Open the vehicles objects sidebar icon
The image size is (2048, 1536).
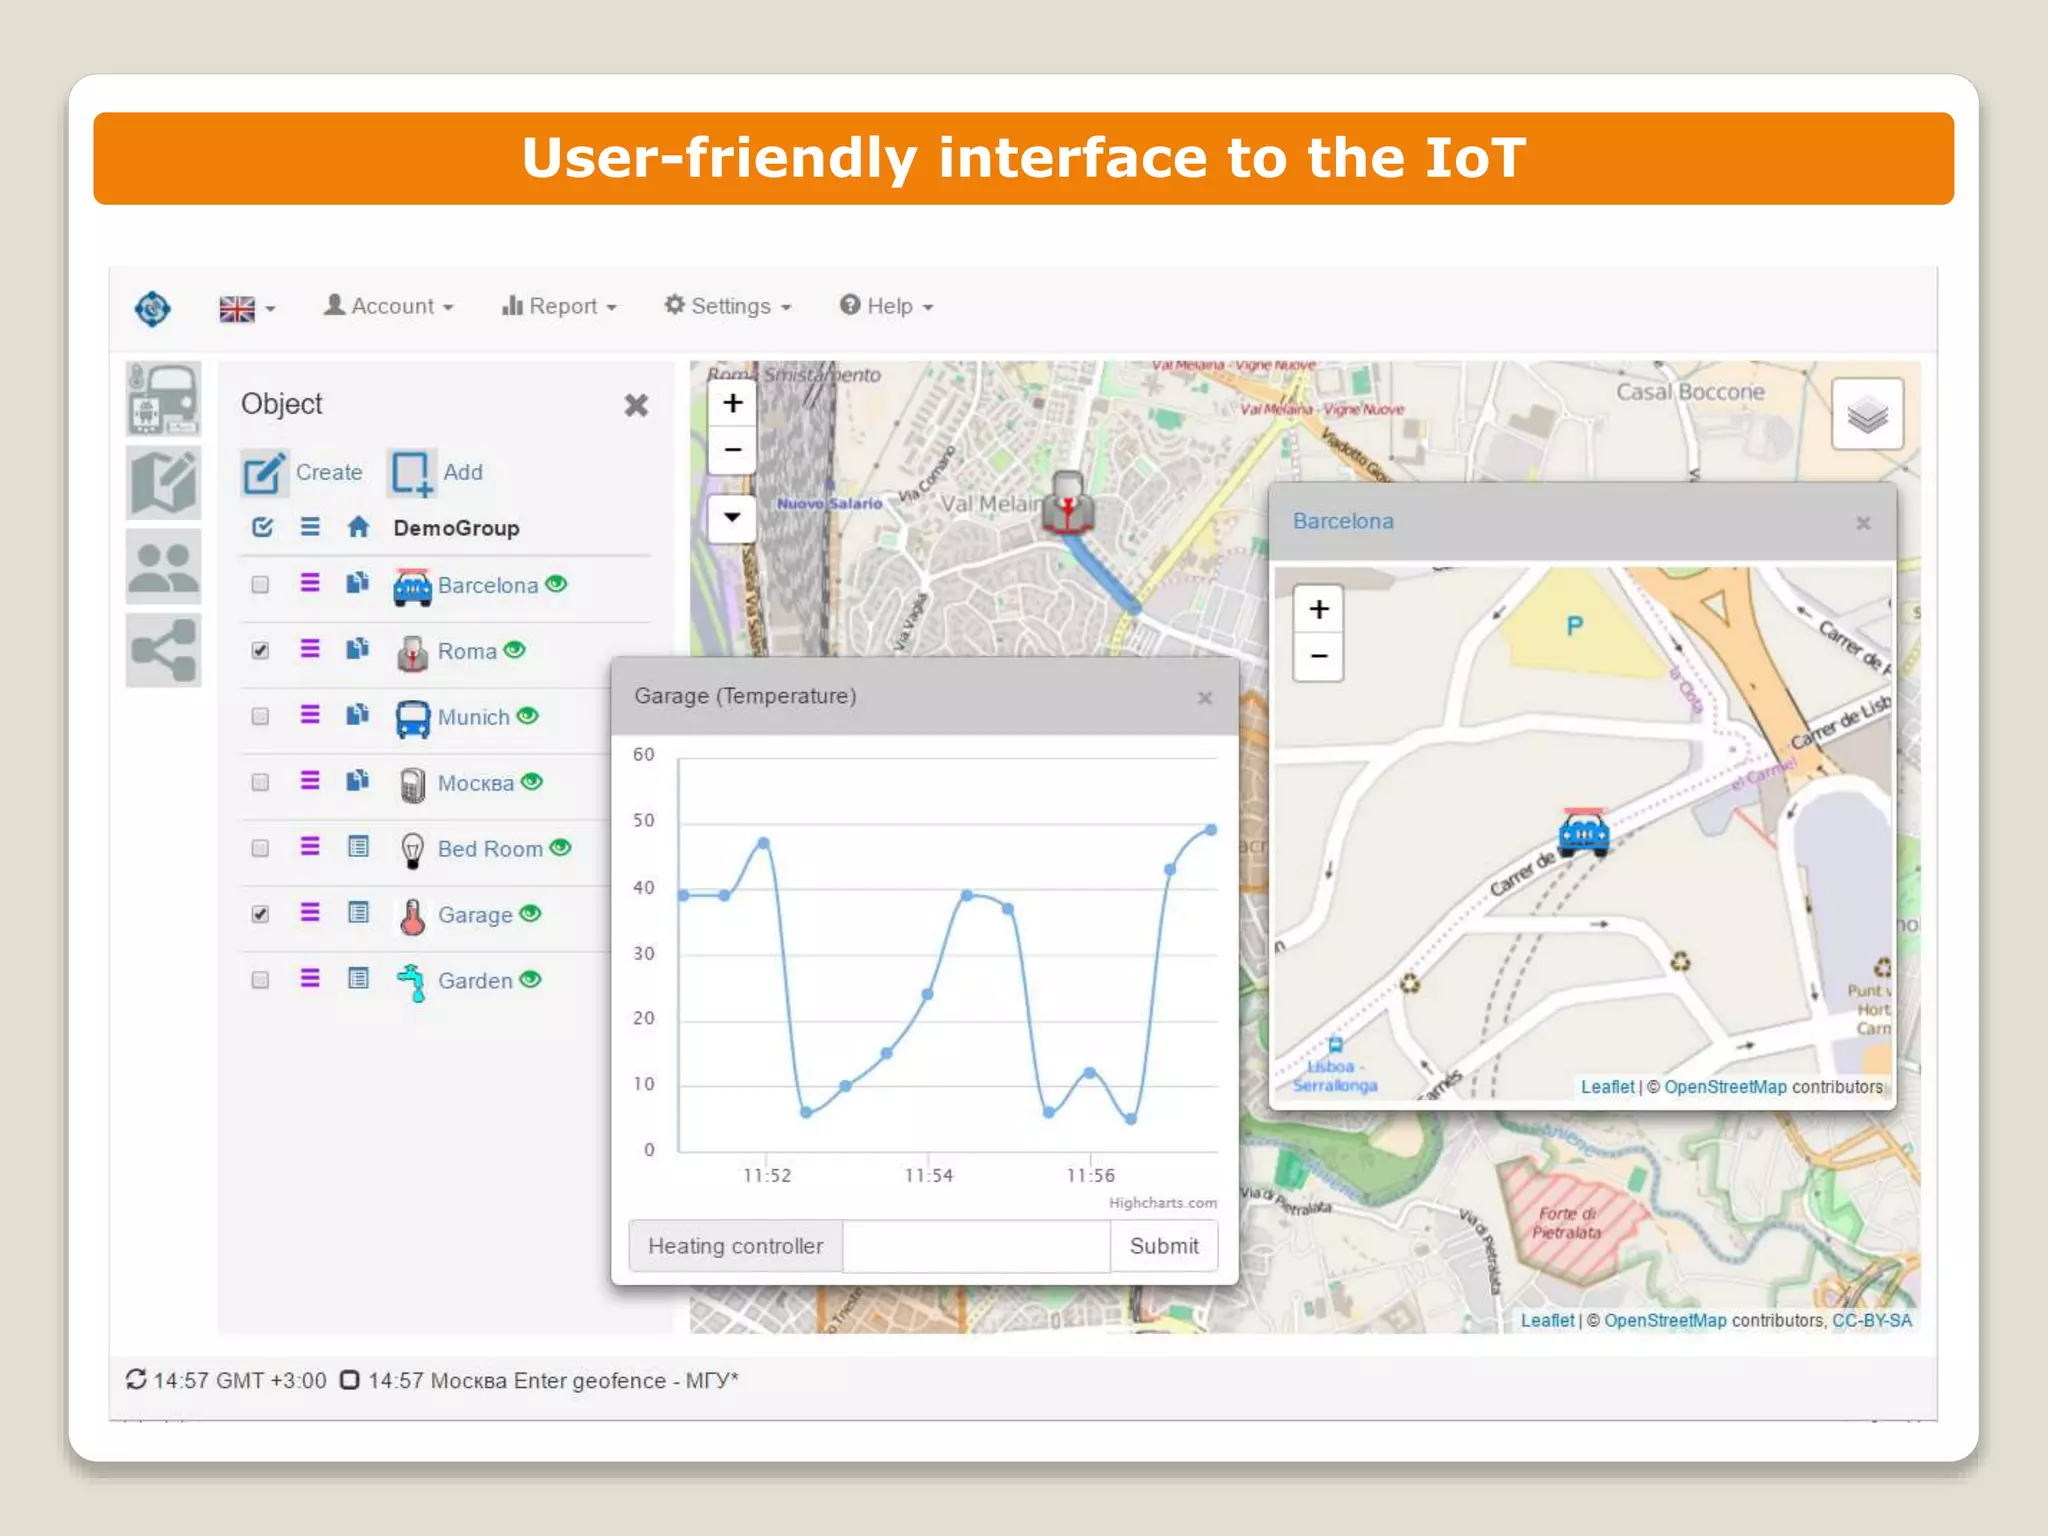163,398
